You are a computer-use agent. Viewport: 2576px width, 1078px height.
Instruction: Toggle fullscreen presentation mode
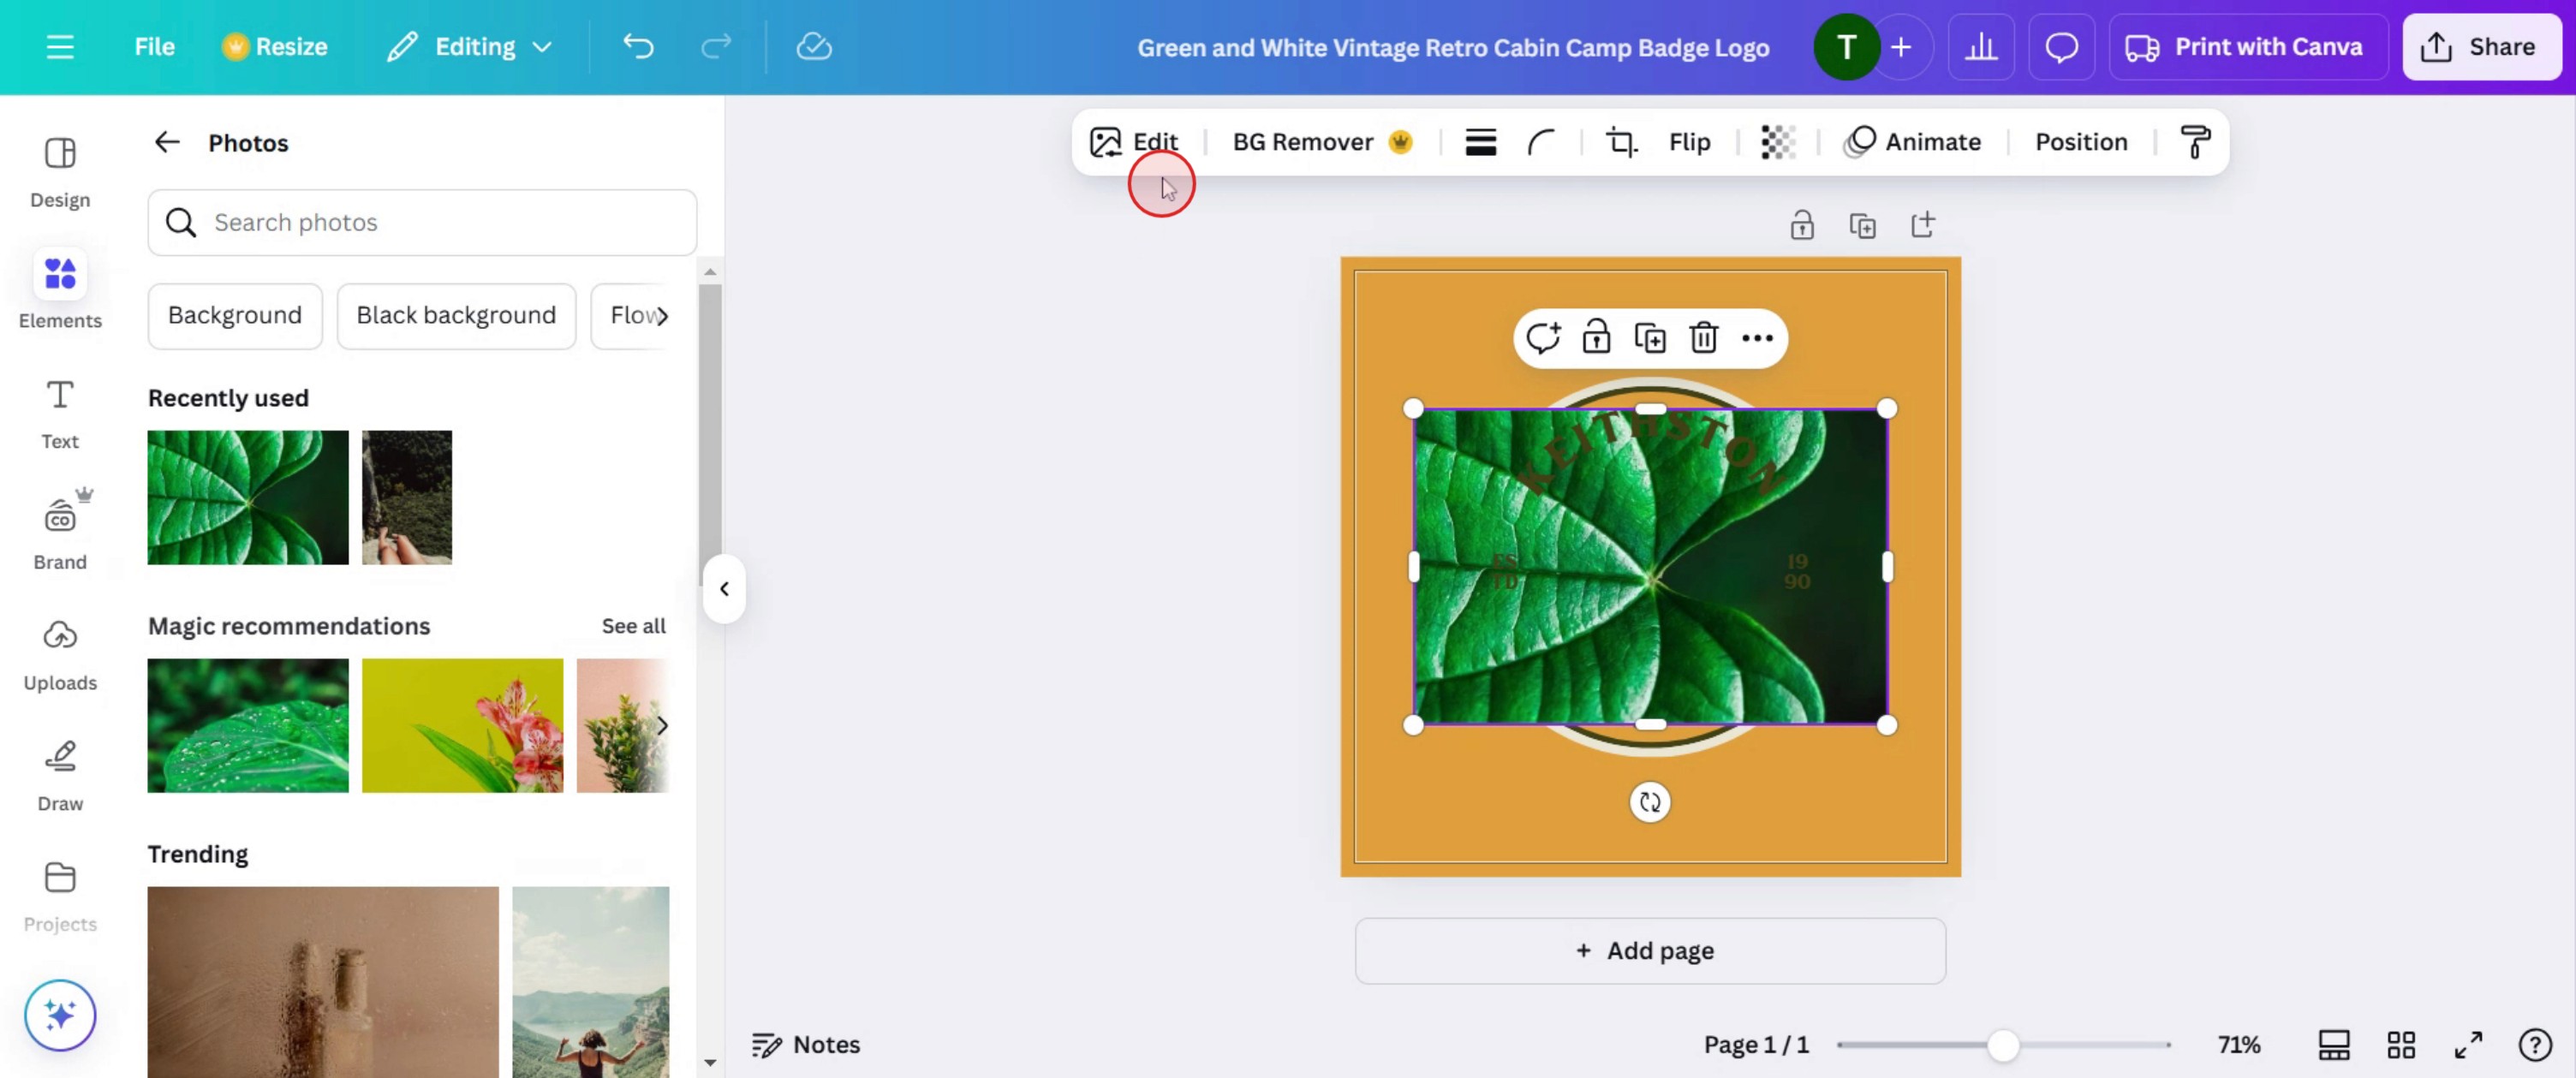click(2468, 1045)
